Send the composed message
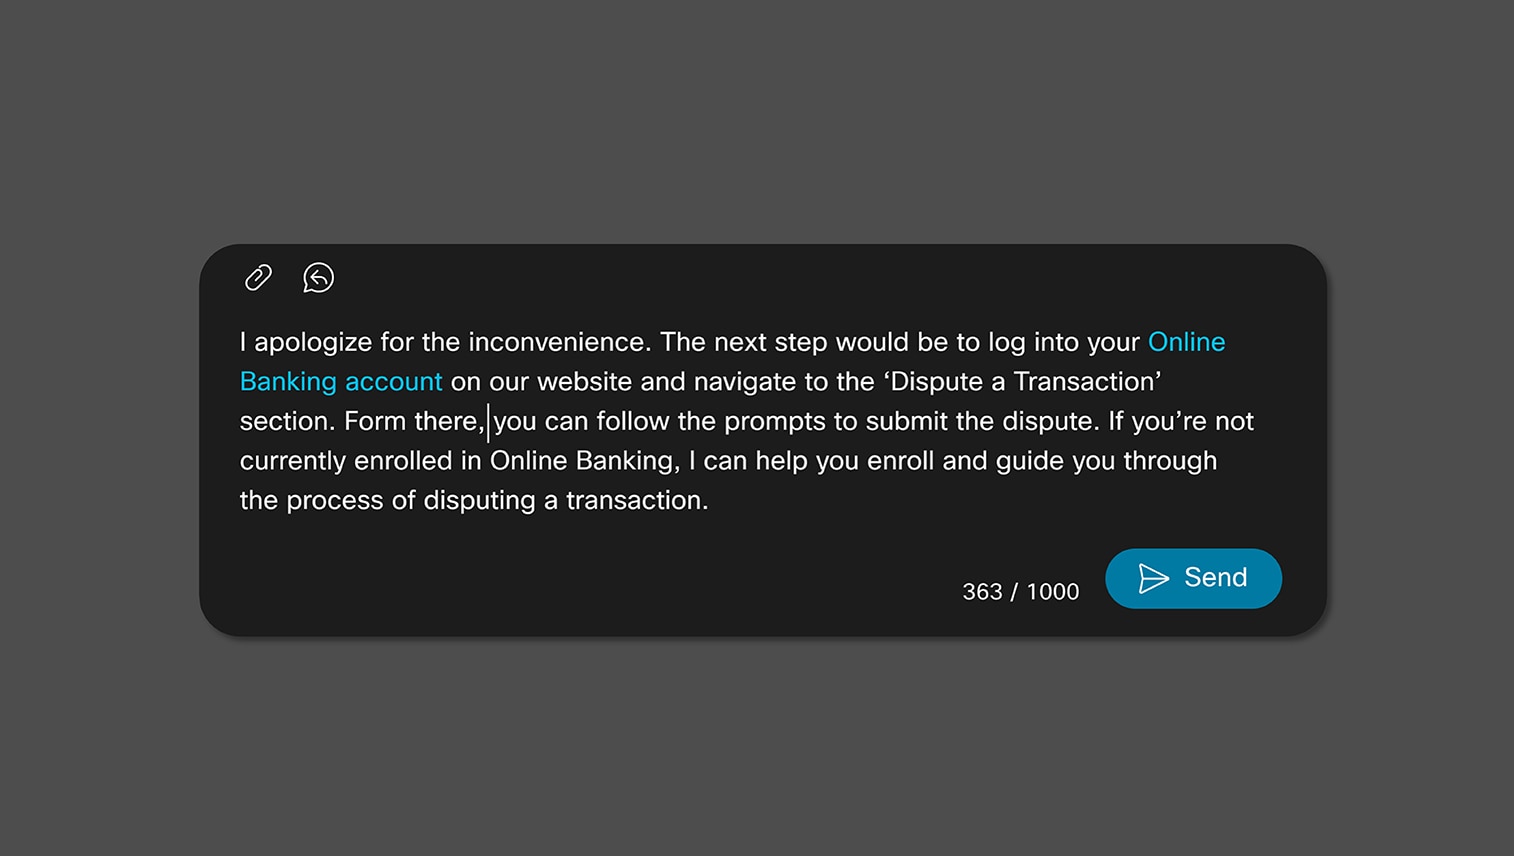 pyautogui.click(x=1193, y=578)
